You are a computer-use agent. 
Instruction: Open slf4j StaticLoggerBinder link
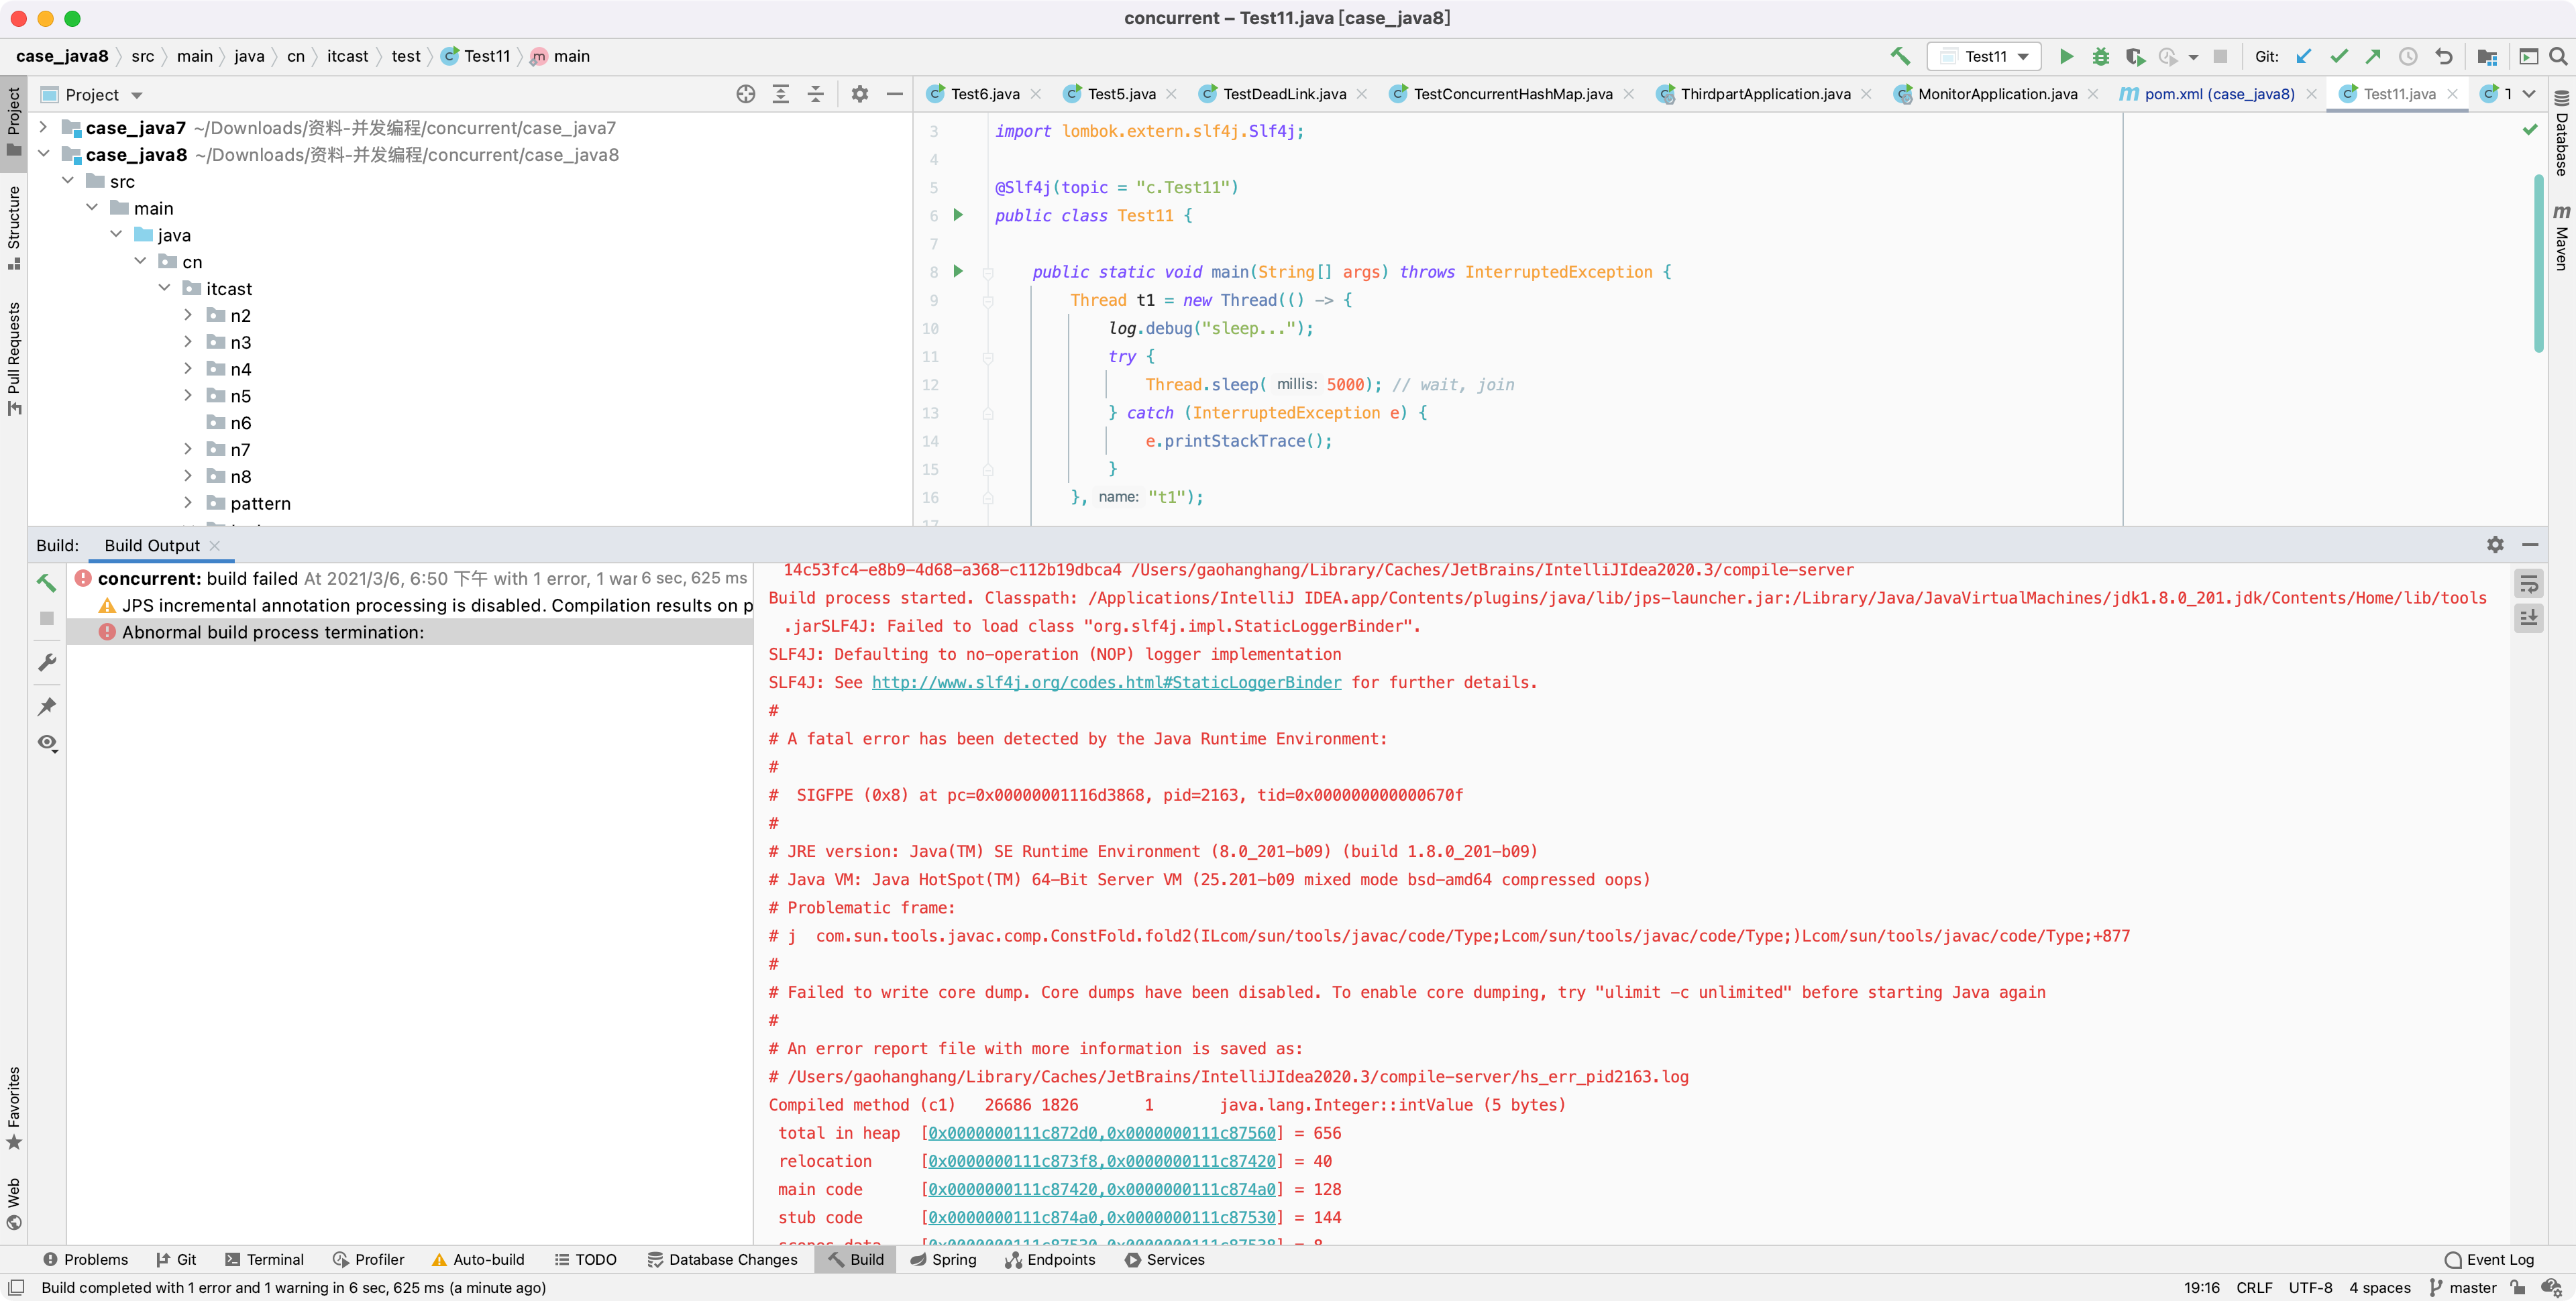click(1106, 682)
